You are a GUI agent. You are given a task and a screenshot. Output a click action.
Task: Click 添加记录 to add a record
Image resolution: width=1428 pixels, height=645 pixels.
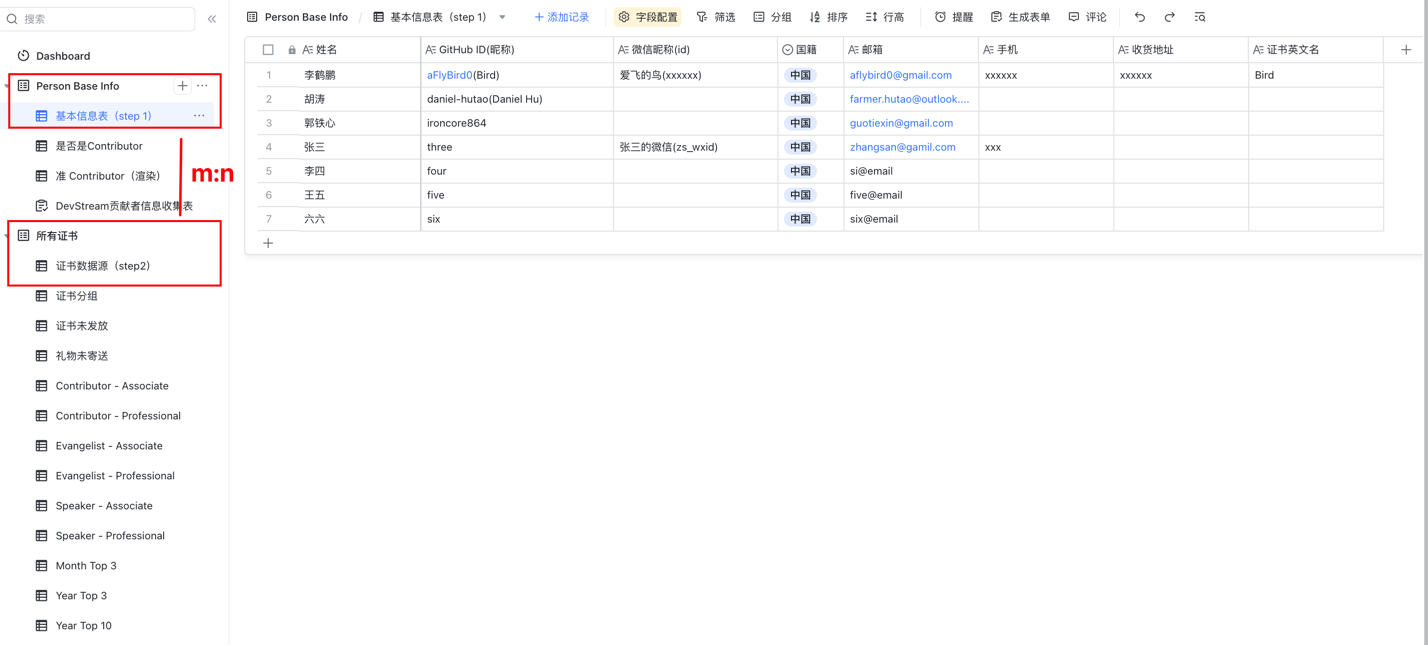(x=561, y=17)
